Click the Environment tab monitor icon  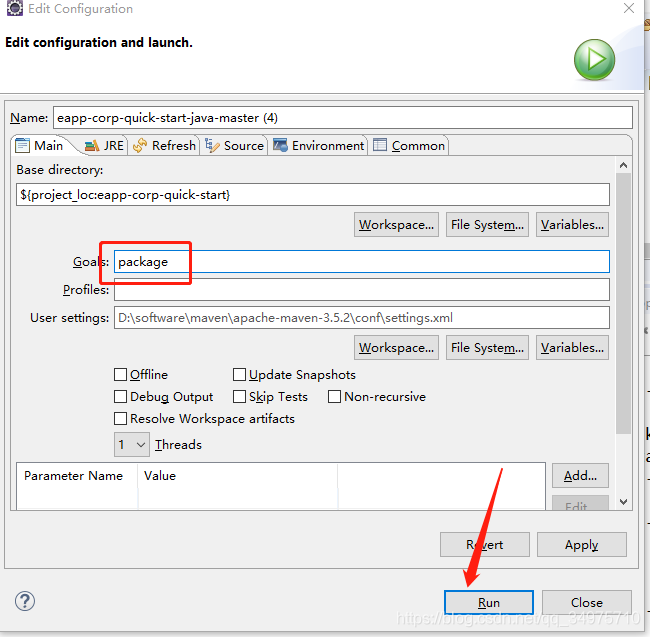[280, 145]
